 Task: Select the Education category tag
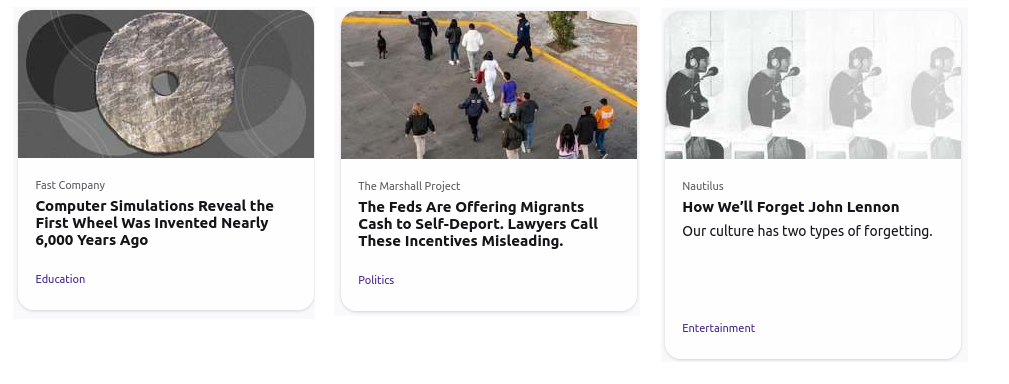click(60, 279)
